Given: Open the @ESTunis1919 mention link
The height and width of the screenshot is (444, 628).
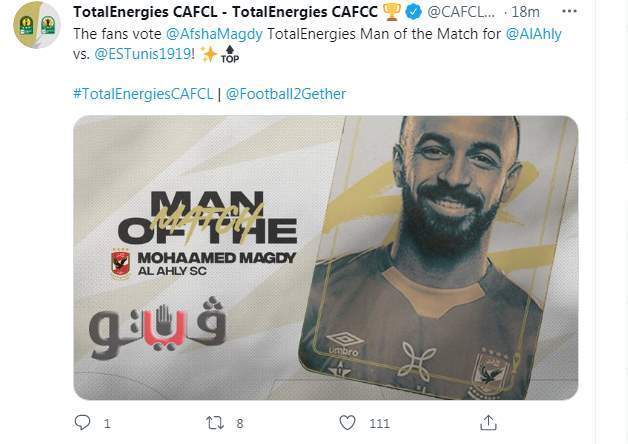Looking at the screenshot, I should coord(143,54).
